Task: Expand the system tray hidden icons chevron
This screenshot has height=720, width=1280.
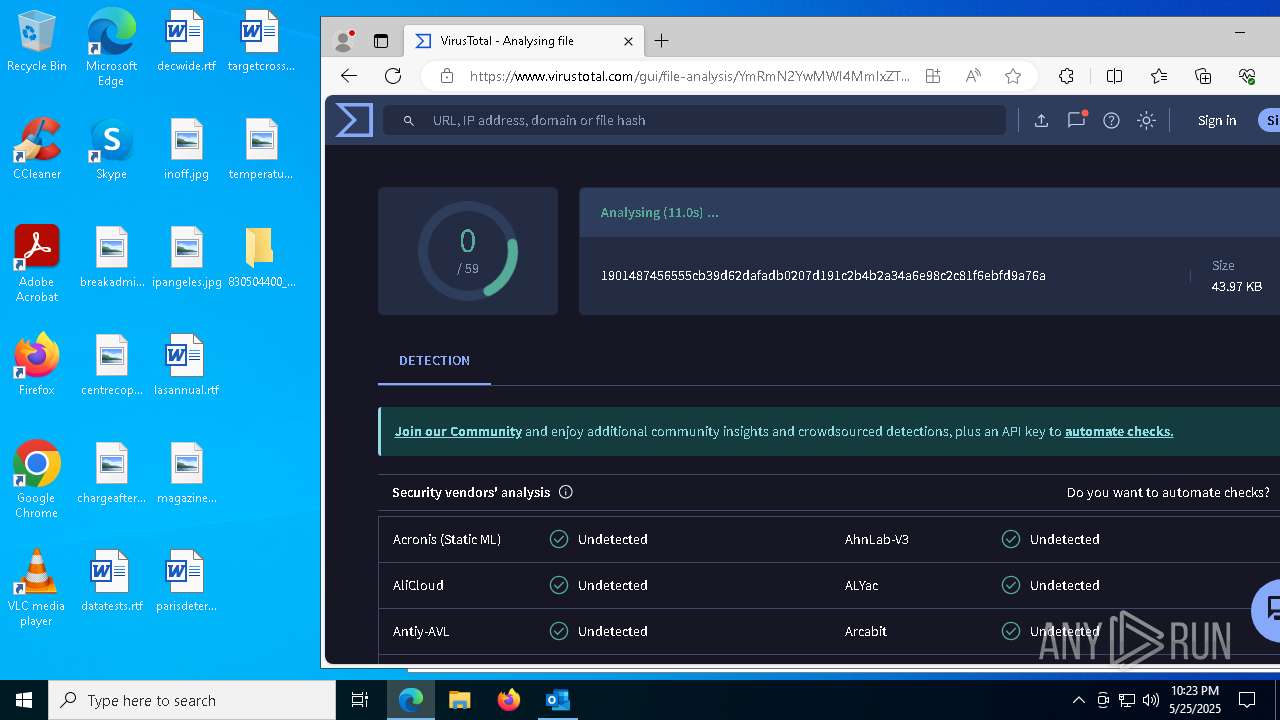Action: pos(1078,700)
